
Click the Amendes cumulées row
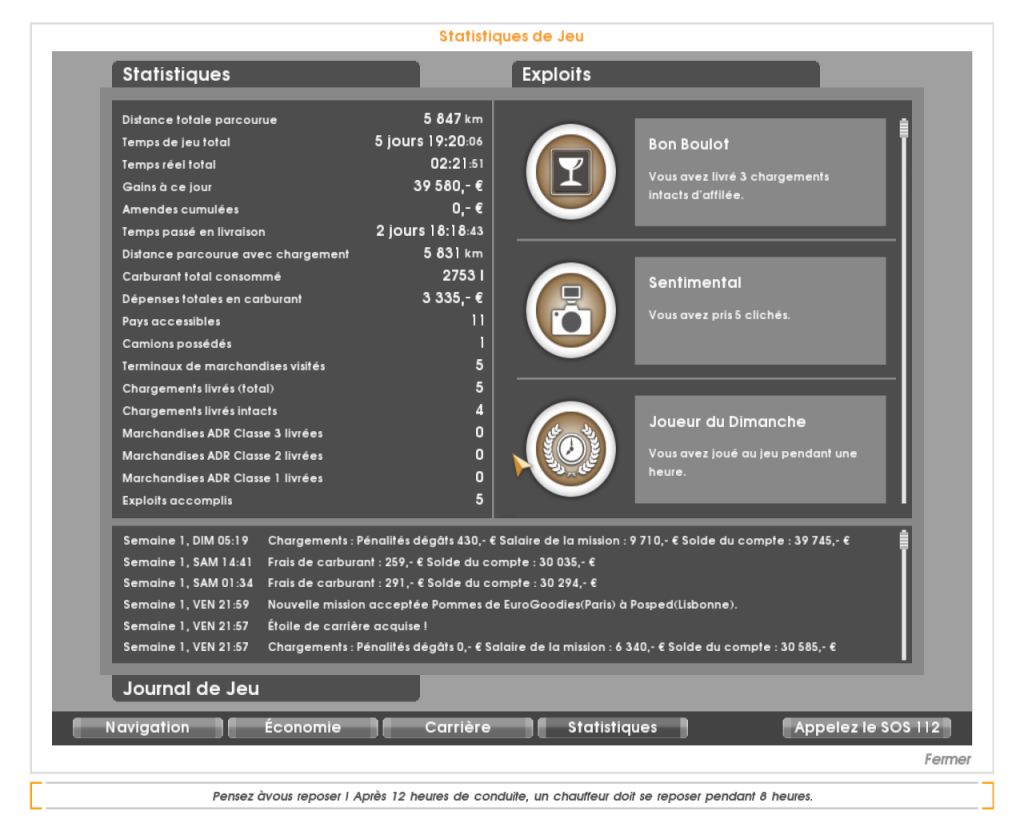pyautogui.click(x=302, y=209)
